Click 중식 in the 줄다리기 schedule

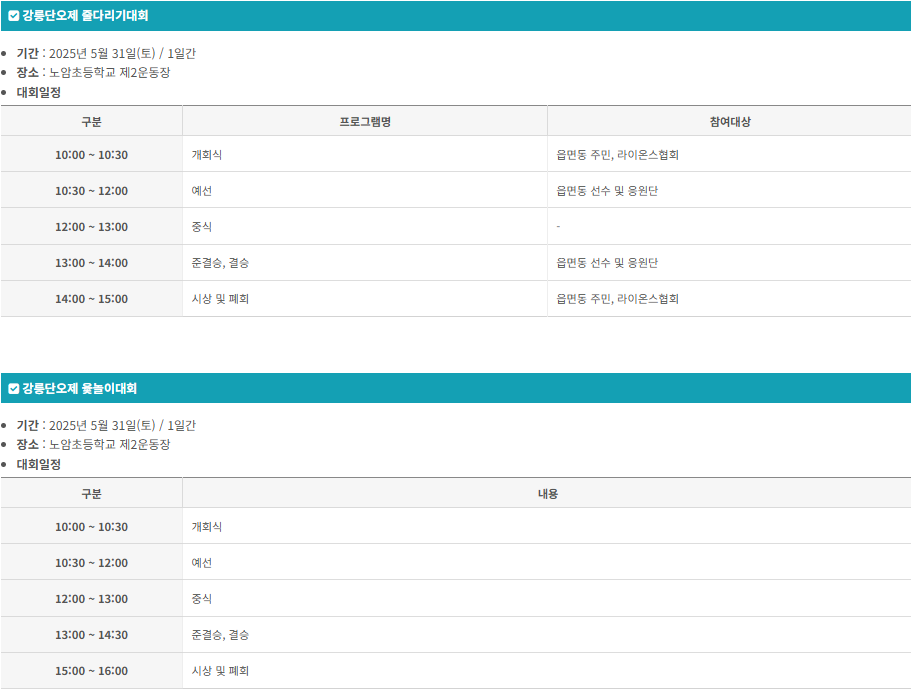[x=202, y=227]
